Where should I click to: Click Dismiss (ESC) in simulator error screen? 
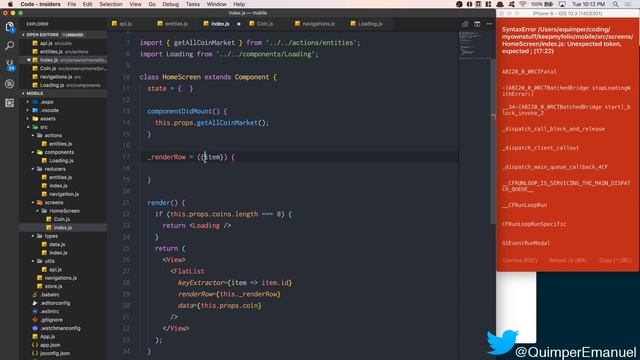pyautogui.click(x=520, y=260)
